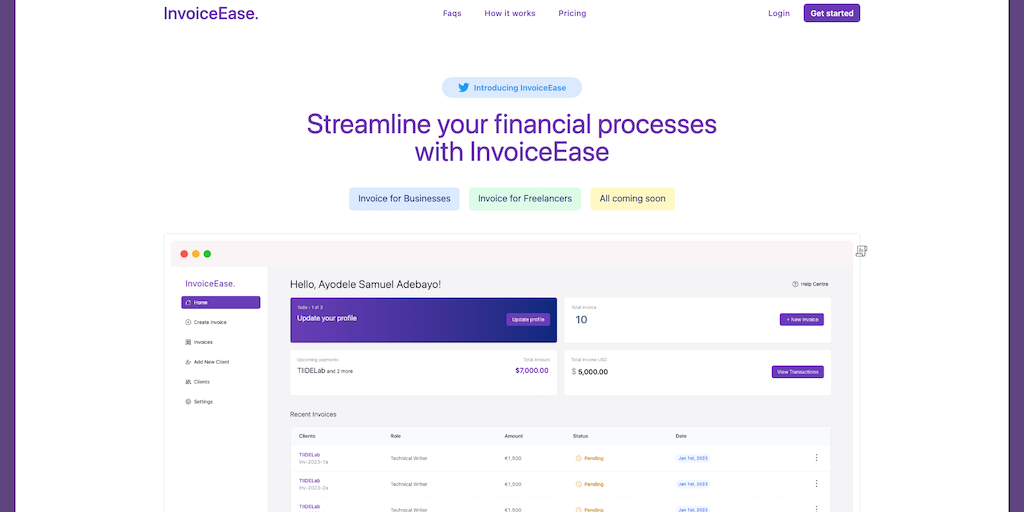Image resolution: width=1024 pixels, height=512 pixels.
Task: Click the Clients column header
Action: click(x=307, y=436)
